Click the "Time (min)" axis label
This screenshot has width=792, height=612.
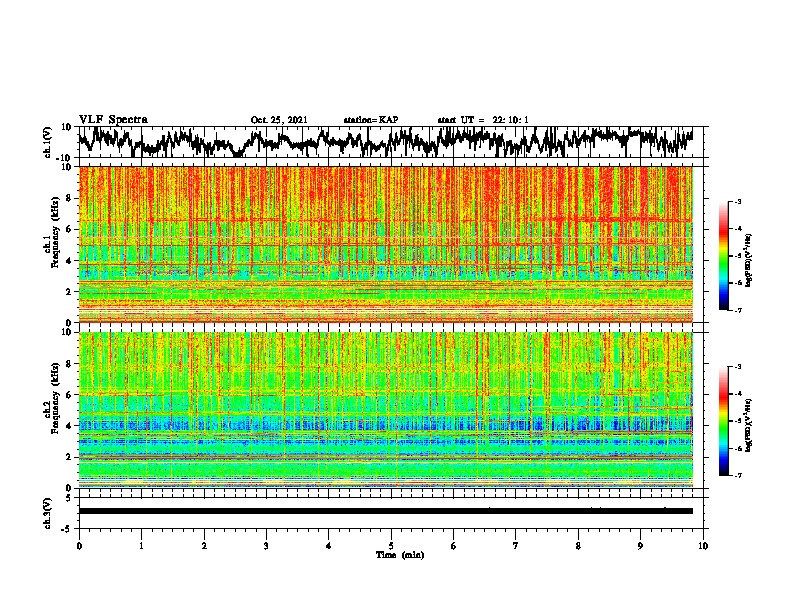point(400,555)
